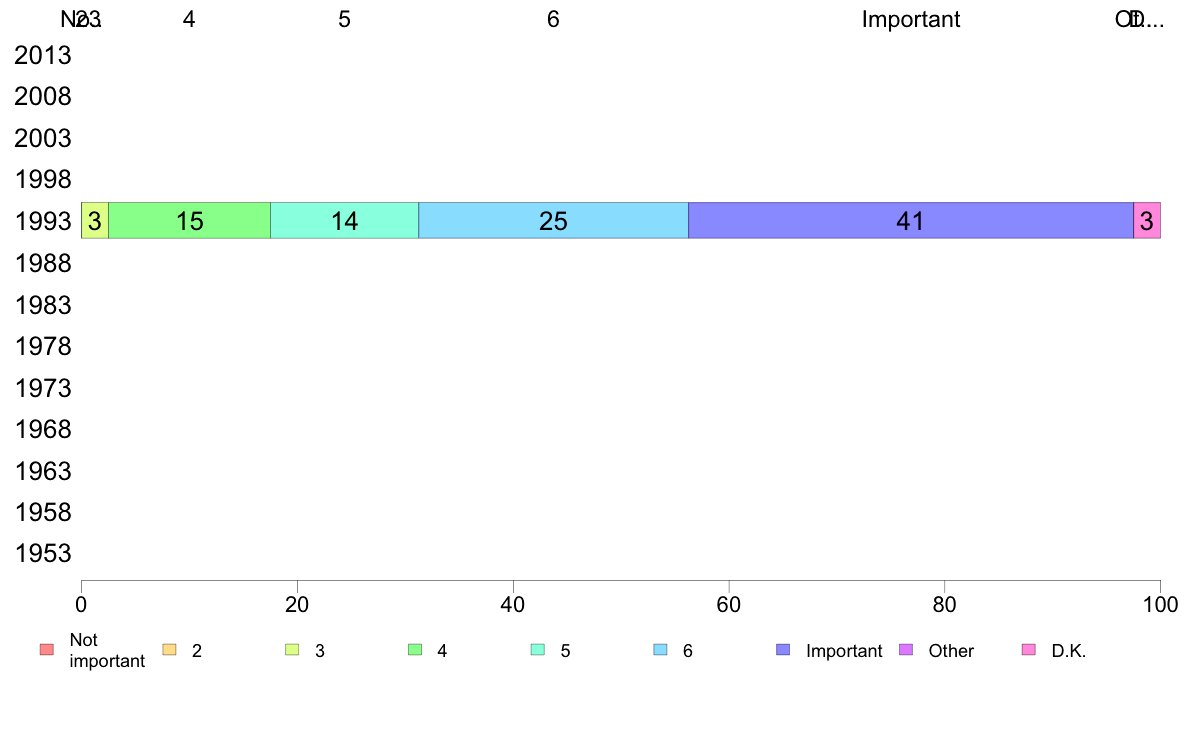Image resolution: width=1188 pixels, height=736 pixels.
Task: Click the 'Important' purple-blue legend swatch
Action: pyautogui.click(x=783, y=650)
